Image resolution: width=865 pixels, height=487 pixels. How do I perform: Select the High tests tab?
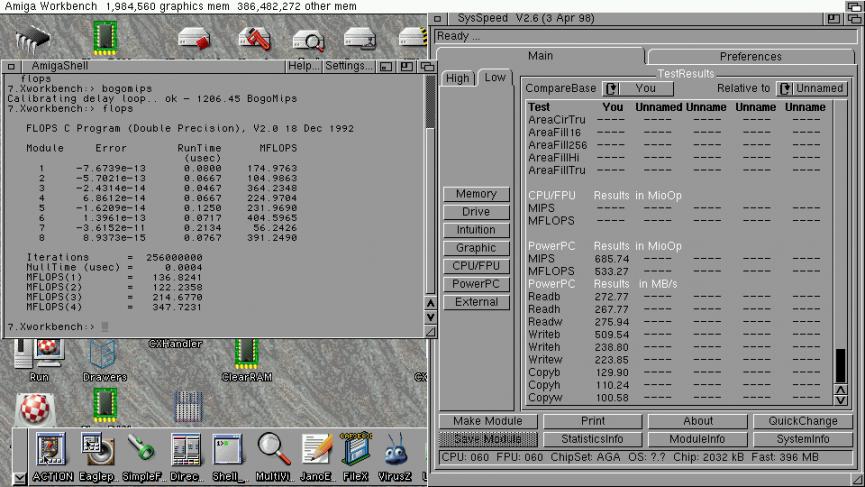click(457, 79)
